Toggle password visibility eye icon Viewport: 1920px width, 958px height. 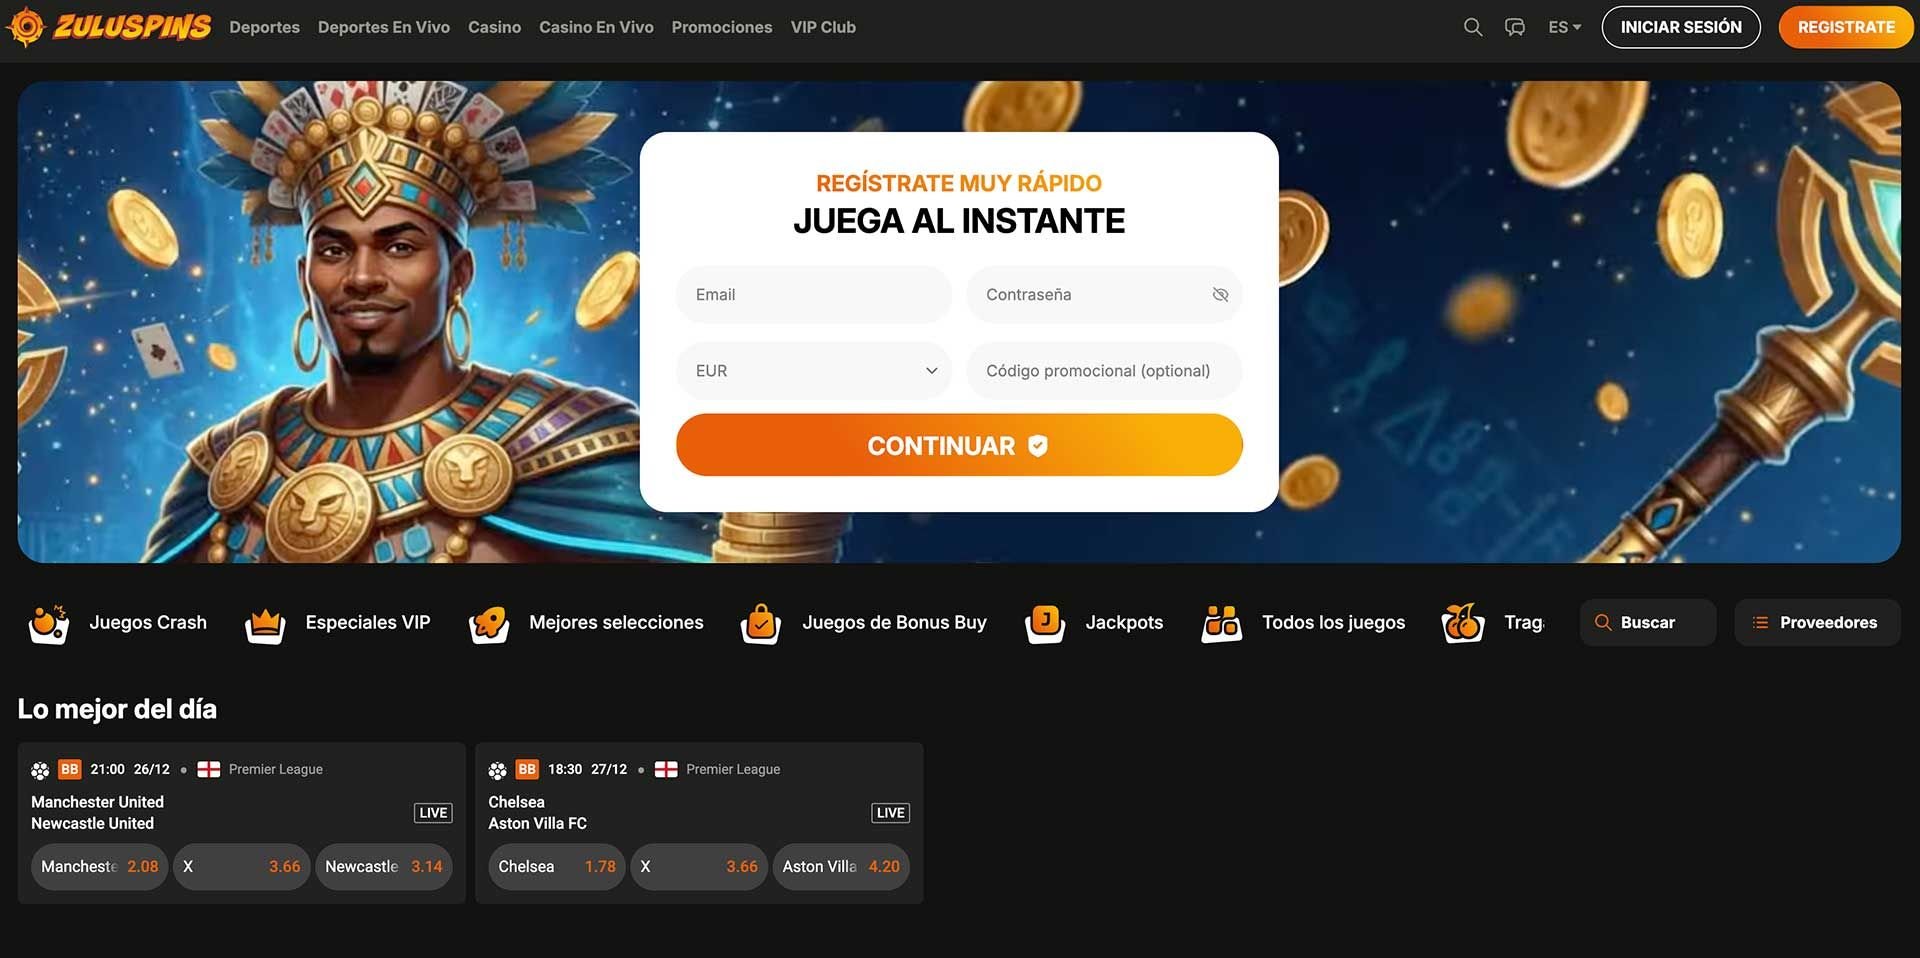1220,294
